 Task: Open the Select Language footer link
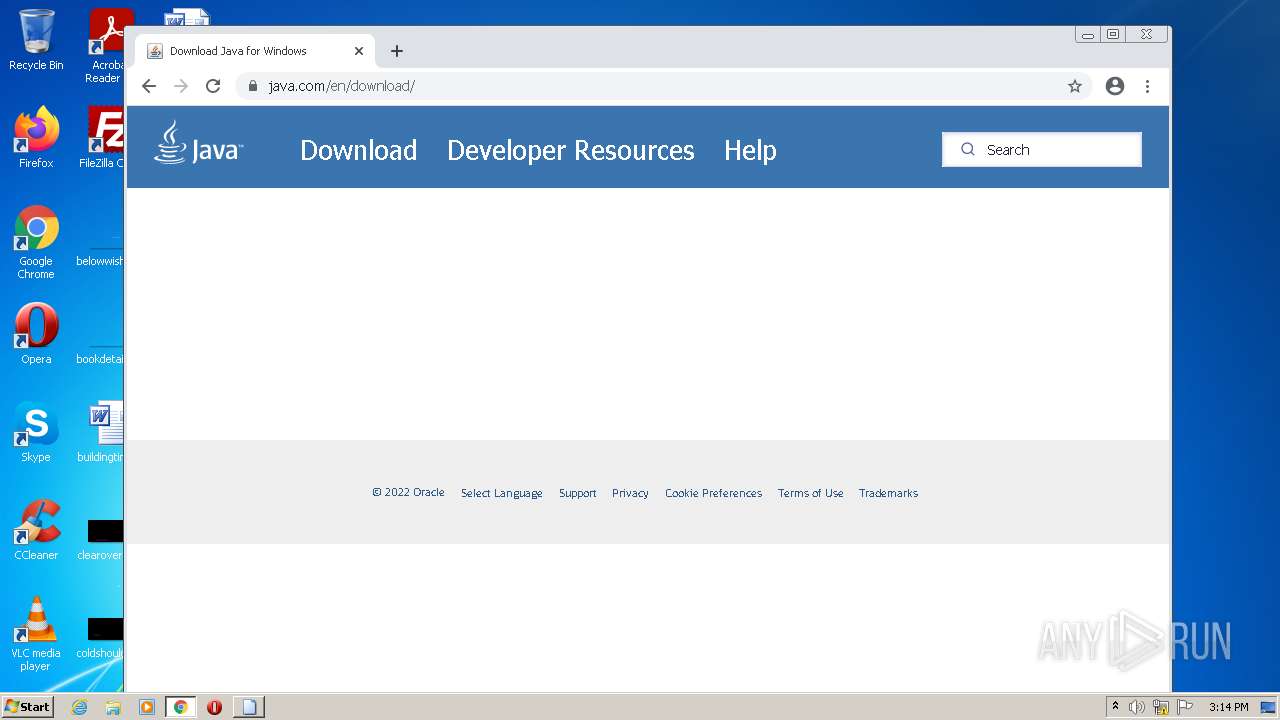502,493
